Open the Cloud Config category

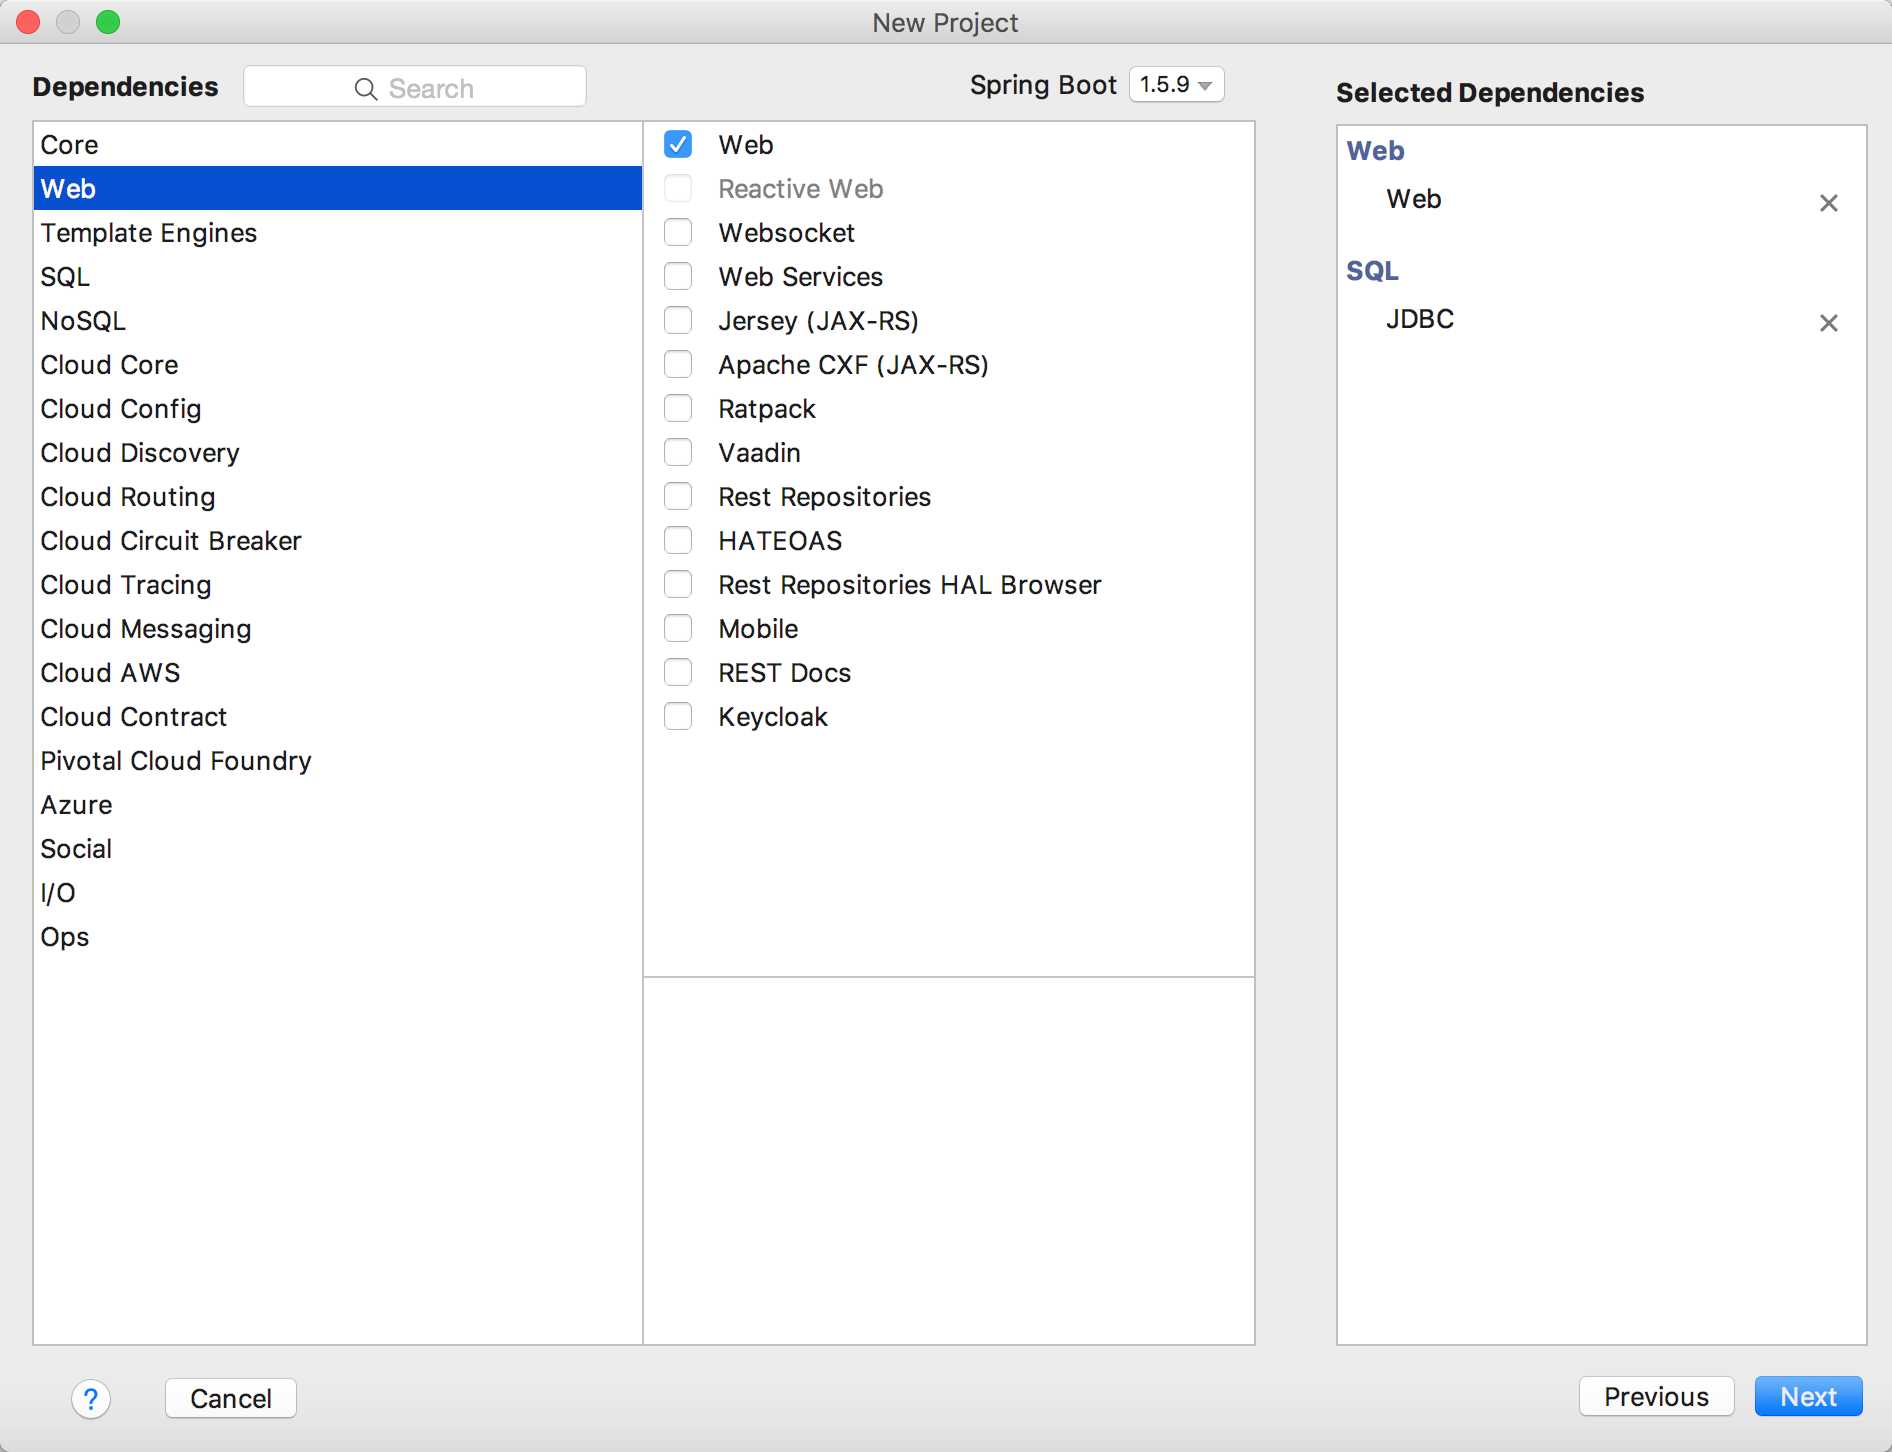(338, 408)
